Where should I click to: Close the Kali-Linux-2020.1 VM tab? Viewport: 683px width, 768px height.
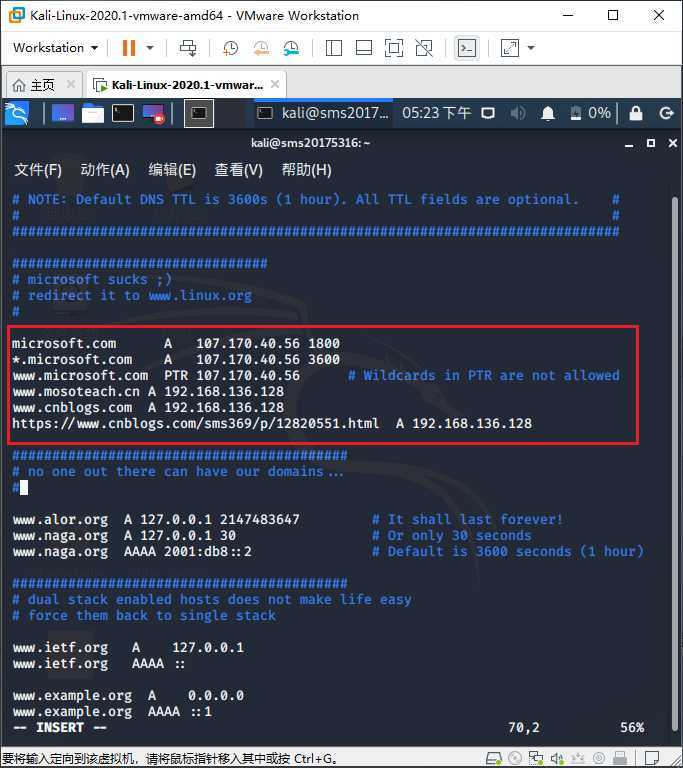click(x=275, y=84)
